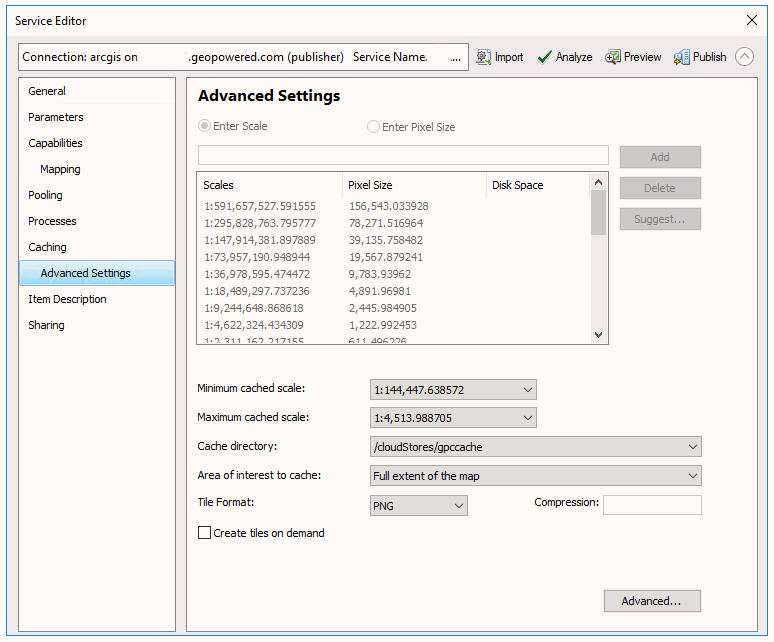The height and width of the screenshot is (642, 774).
Task: Open Preview from the toolbar
Action: tap(613, 57)
